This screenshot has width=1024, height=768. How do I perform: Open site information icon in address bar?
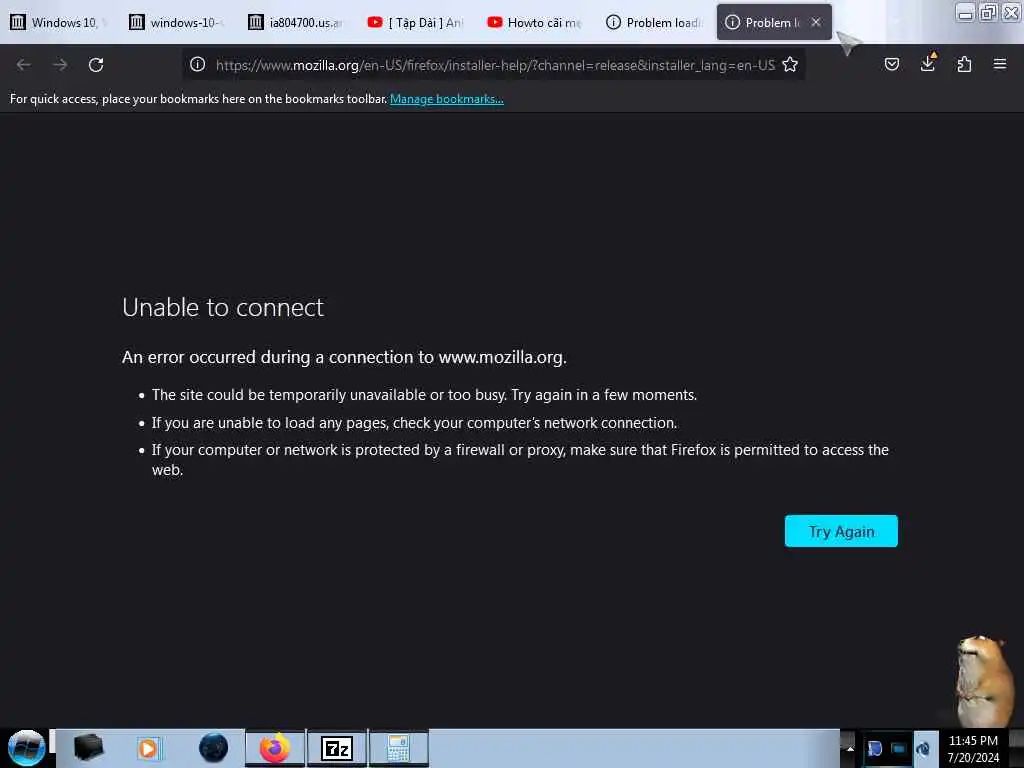point(197,64)
